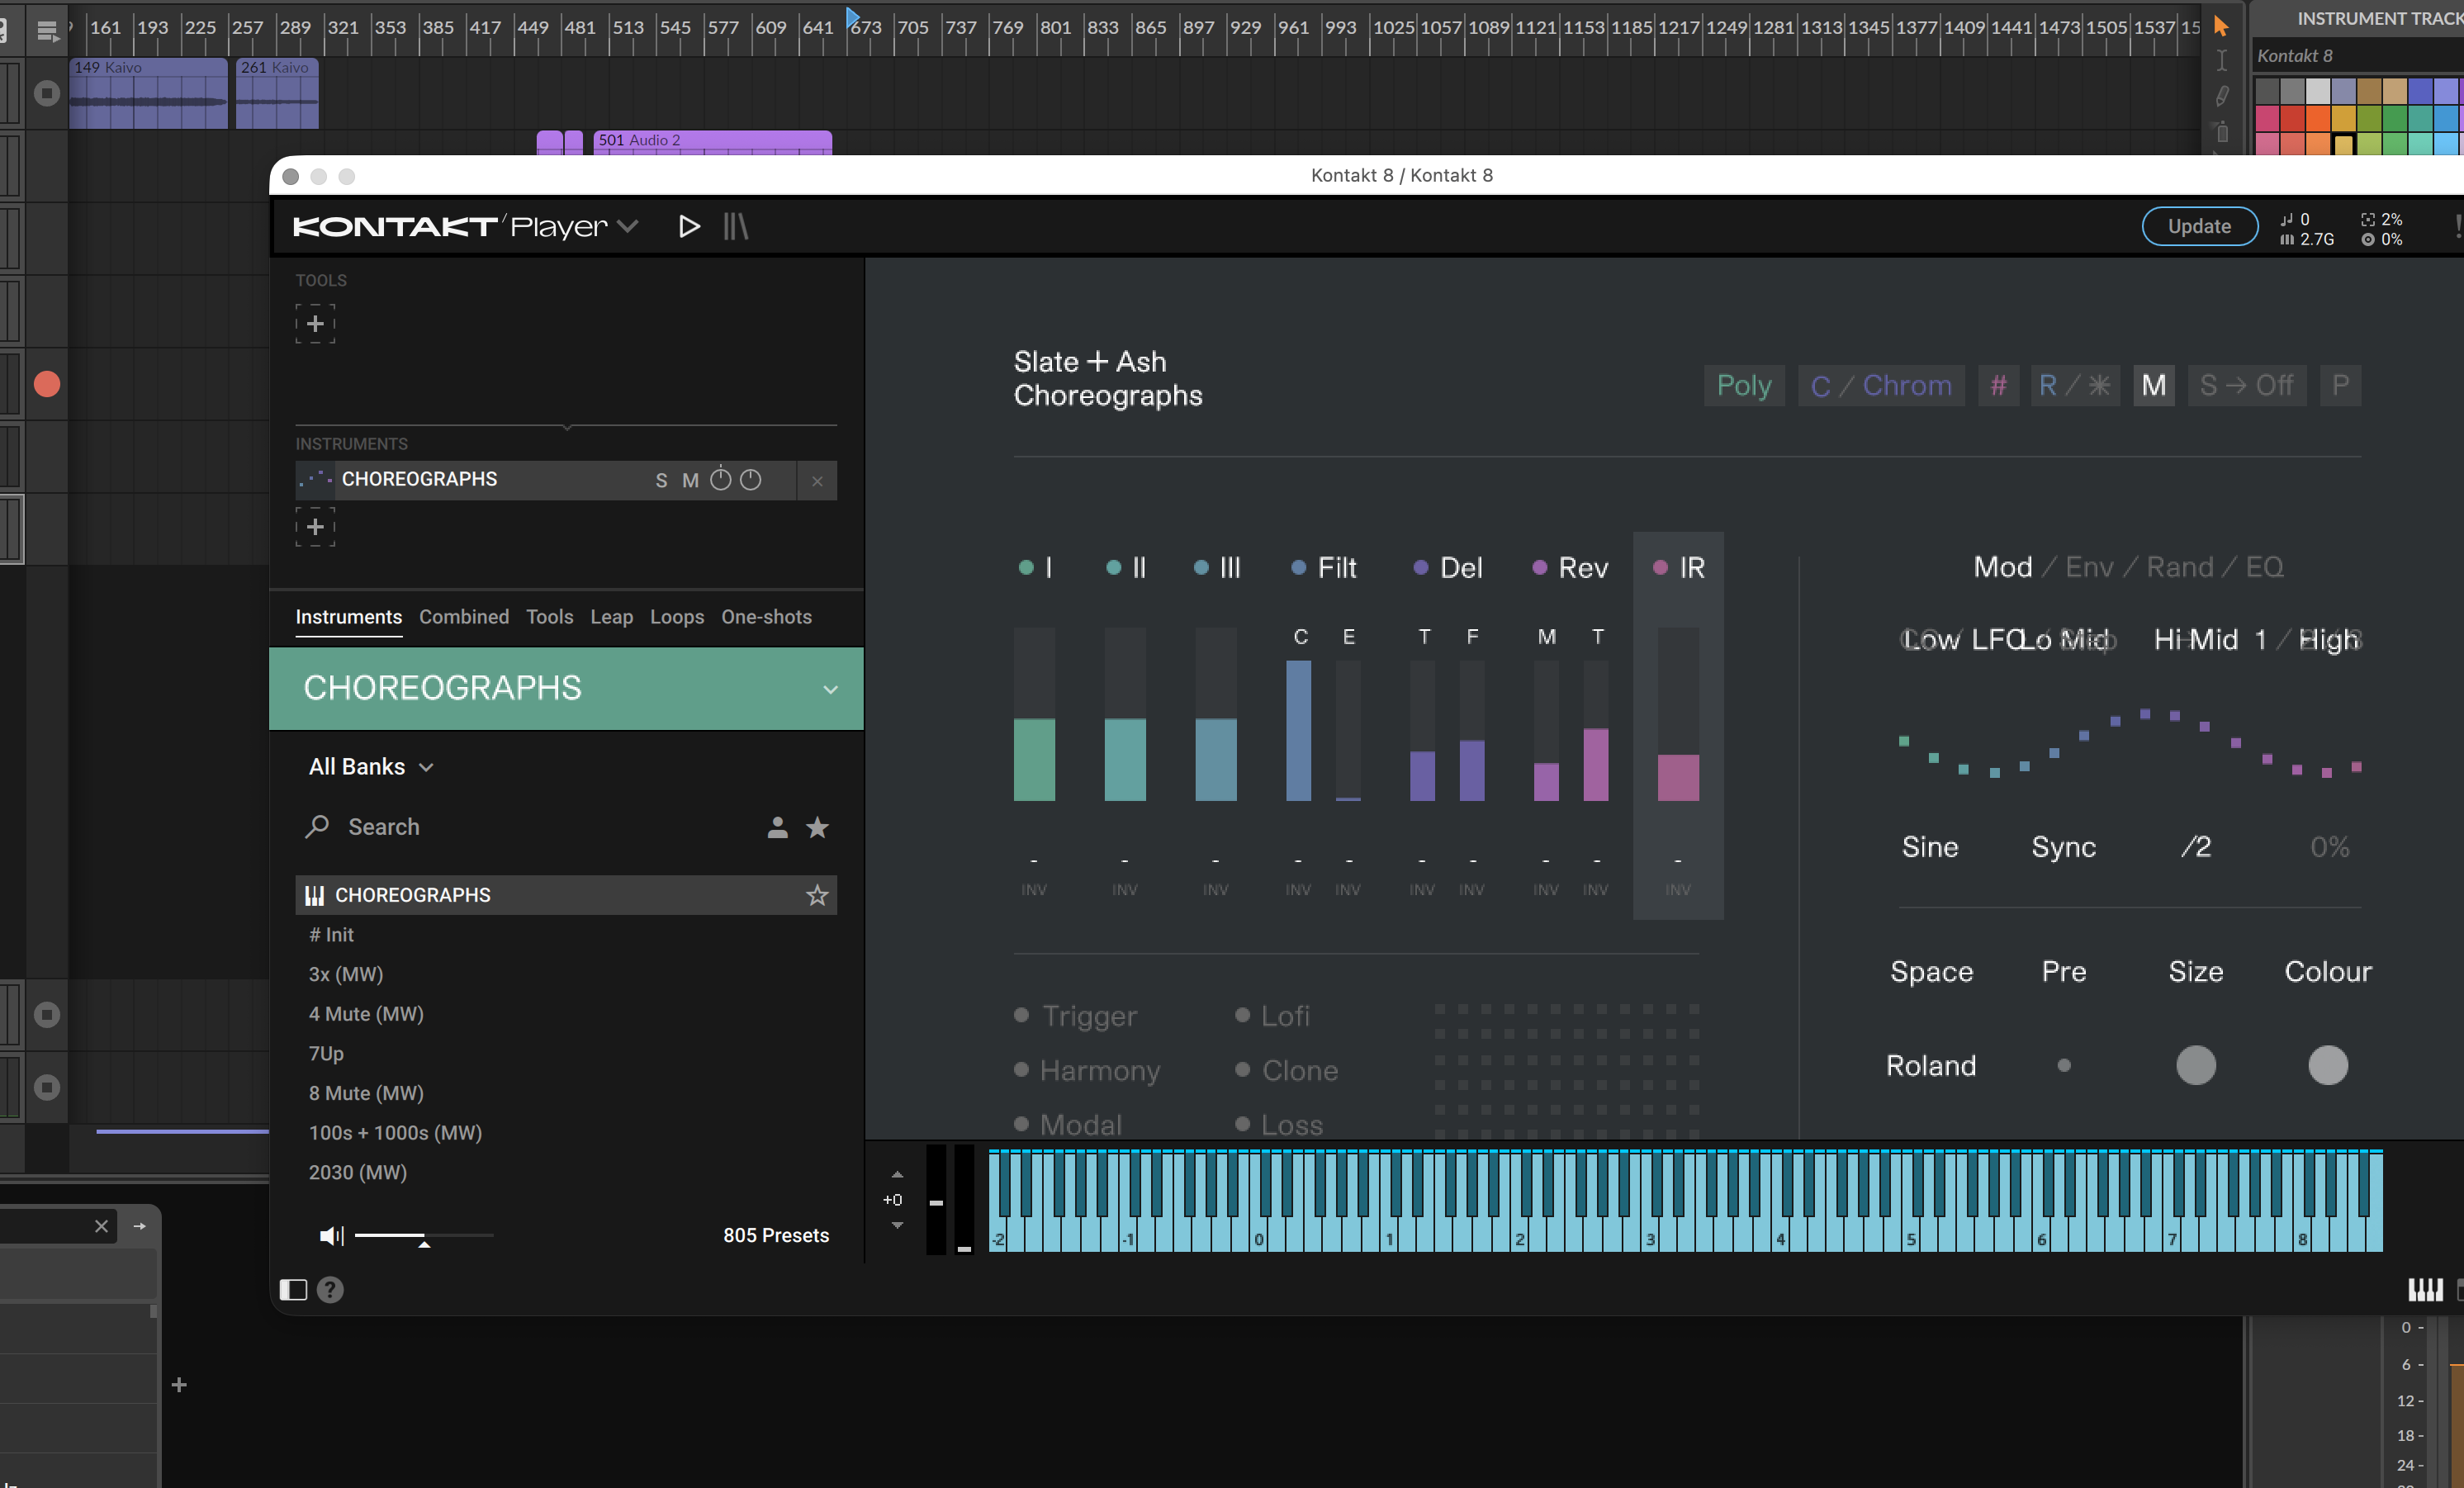The width and height of the screenshot is (2464, 1488).
Task: Click the R / ✳ button
Action: [x=2074, y=385]
